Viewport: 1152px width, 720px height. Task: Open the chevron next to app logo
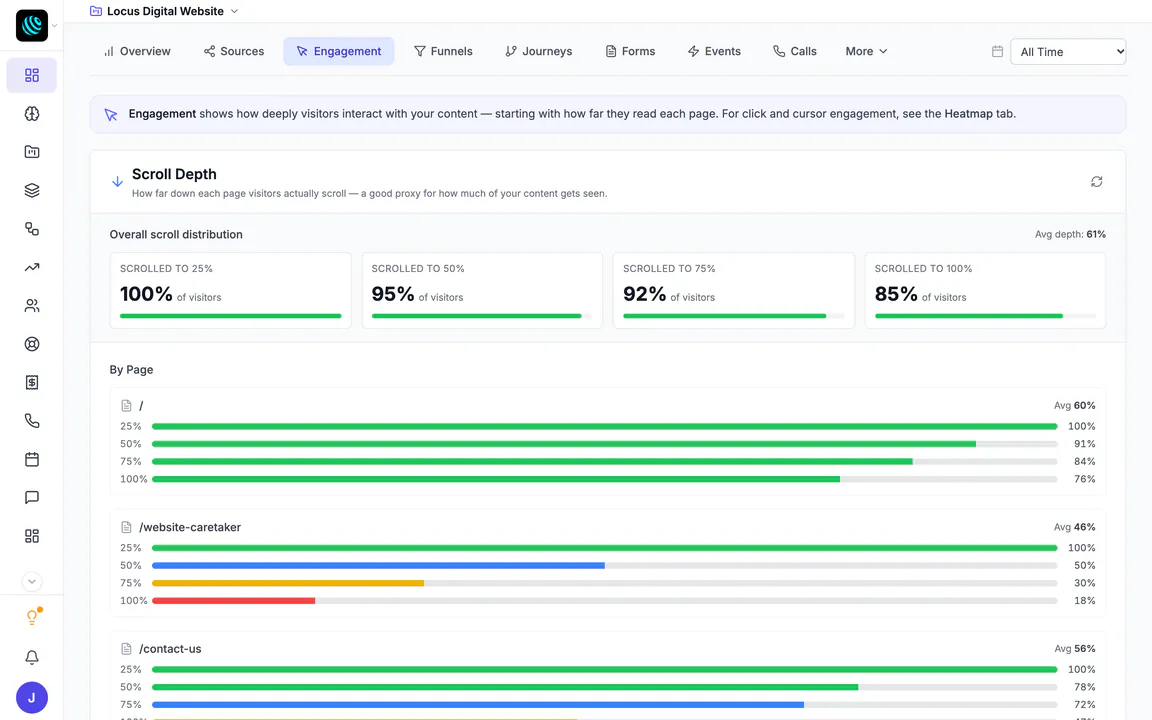(54, 26)
